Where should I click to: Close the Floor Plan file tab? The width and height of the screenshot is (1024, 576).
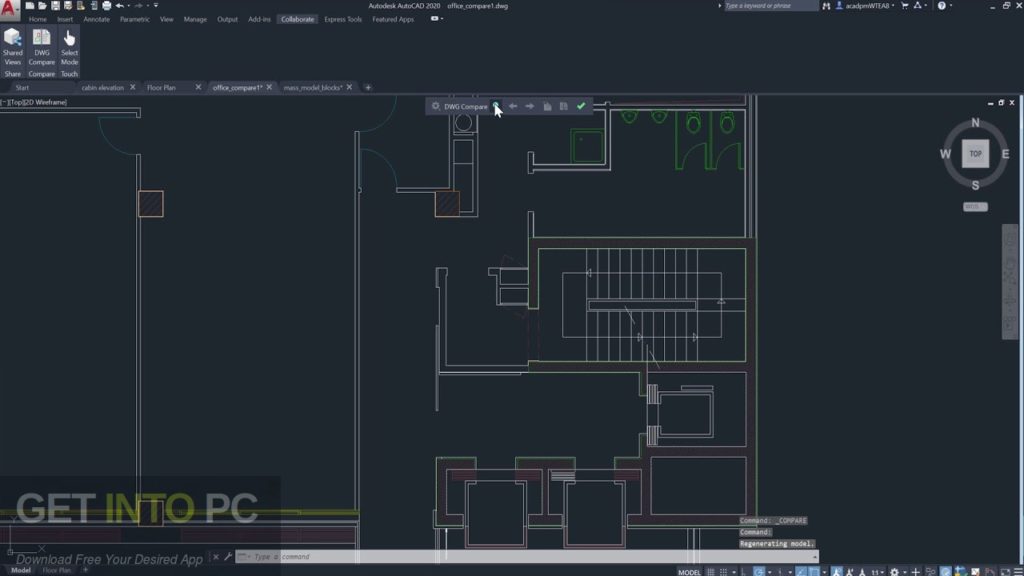[199, 87]
